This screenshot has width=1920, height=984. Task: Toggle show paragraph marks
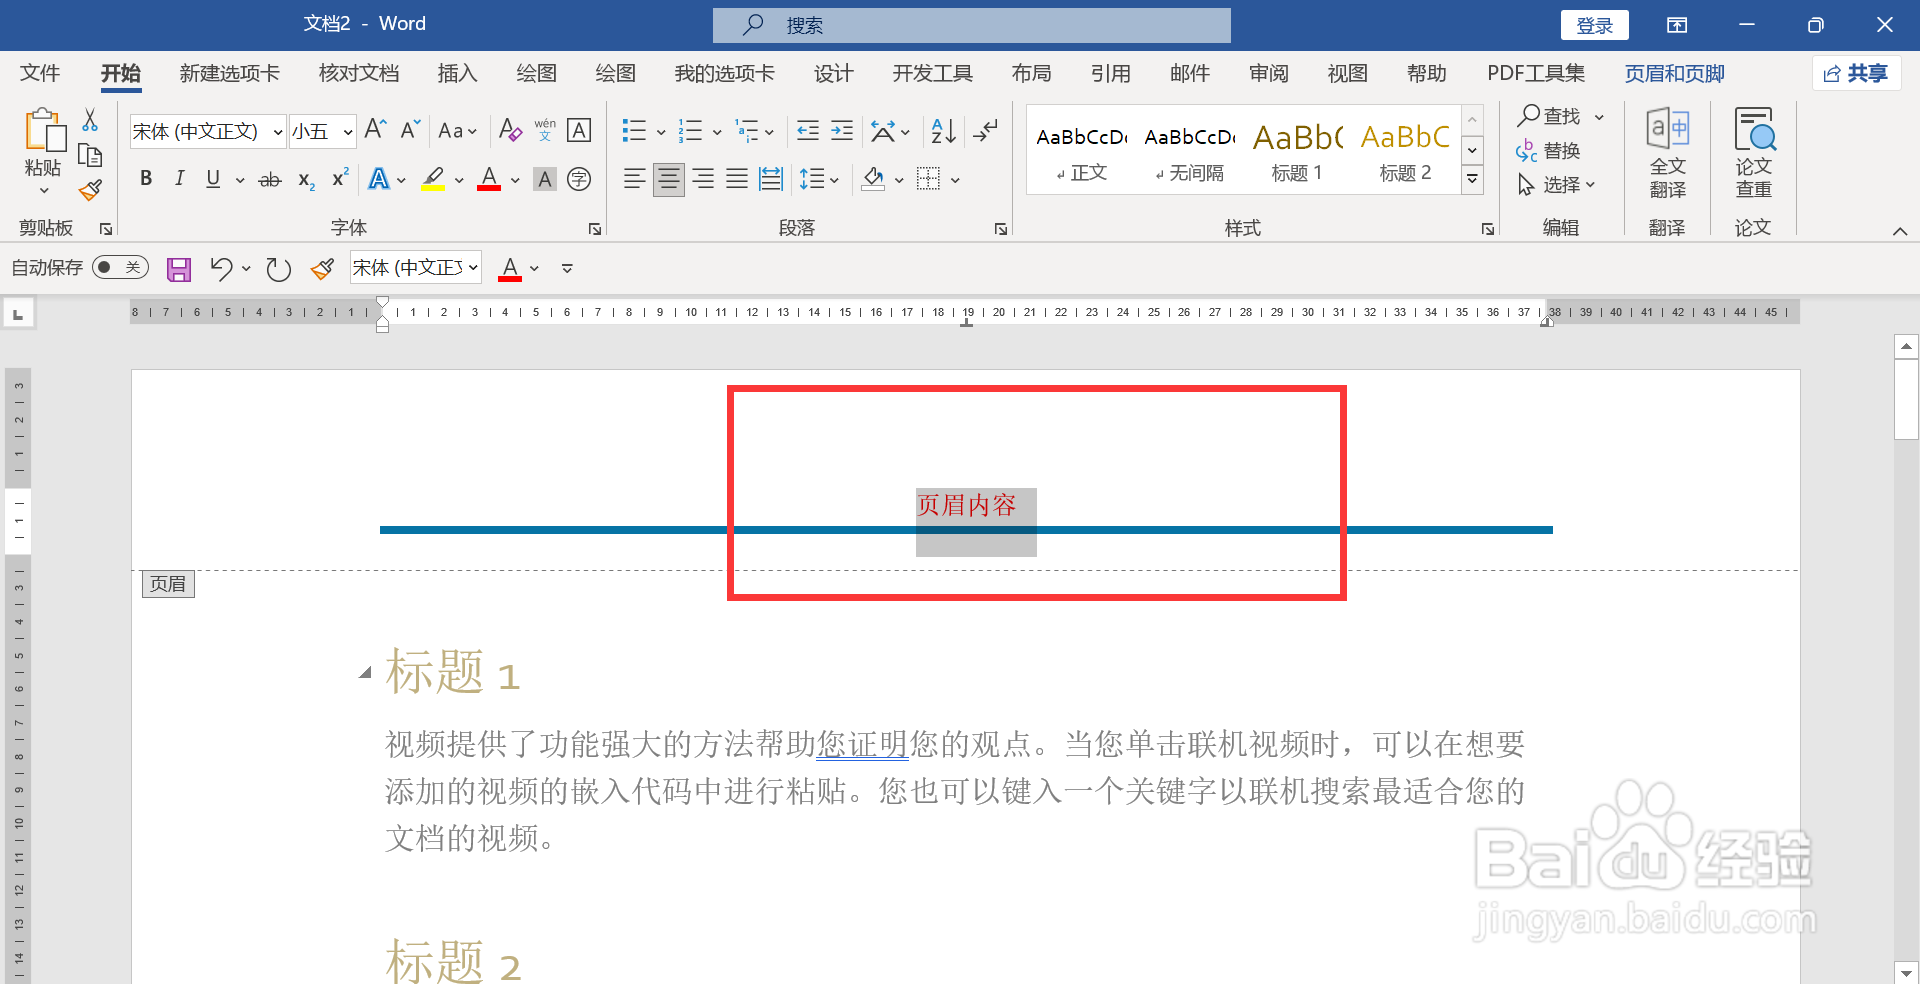click(986, 131)
